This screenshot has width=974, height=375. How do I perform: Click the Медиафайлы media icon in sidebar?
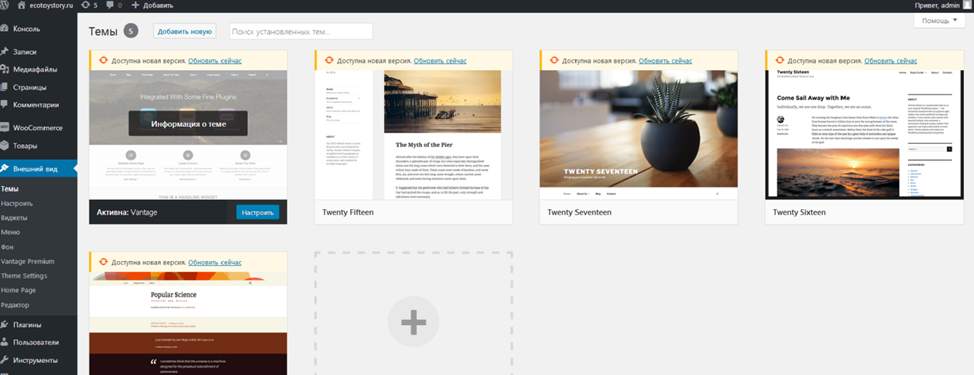[5, 70]
